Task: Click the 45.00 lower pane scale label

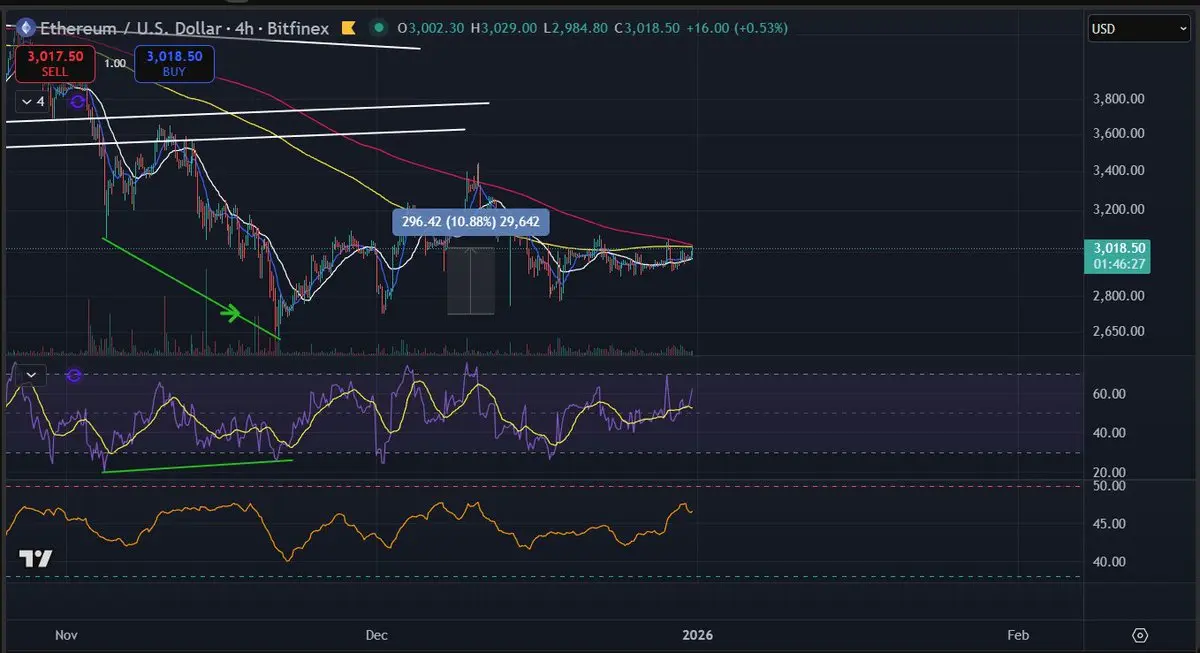Action: pos(1109,523)
